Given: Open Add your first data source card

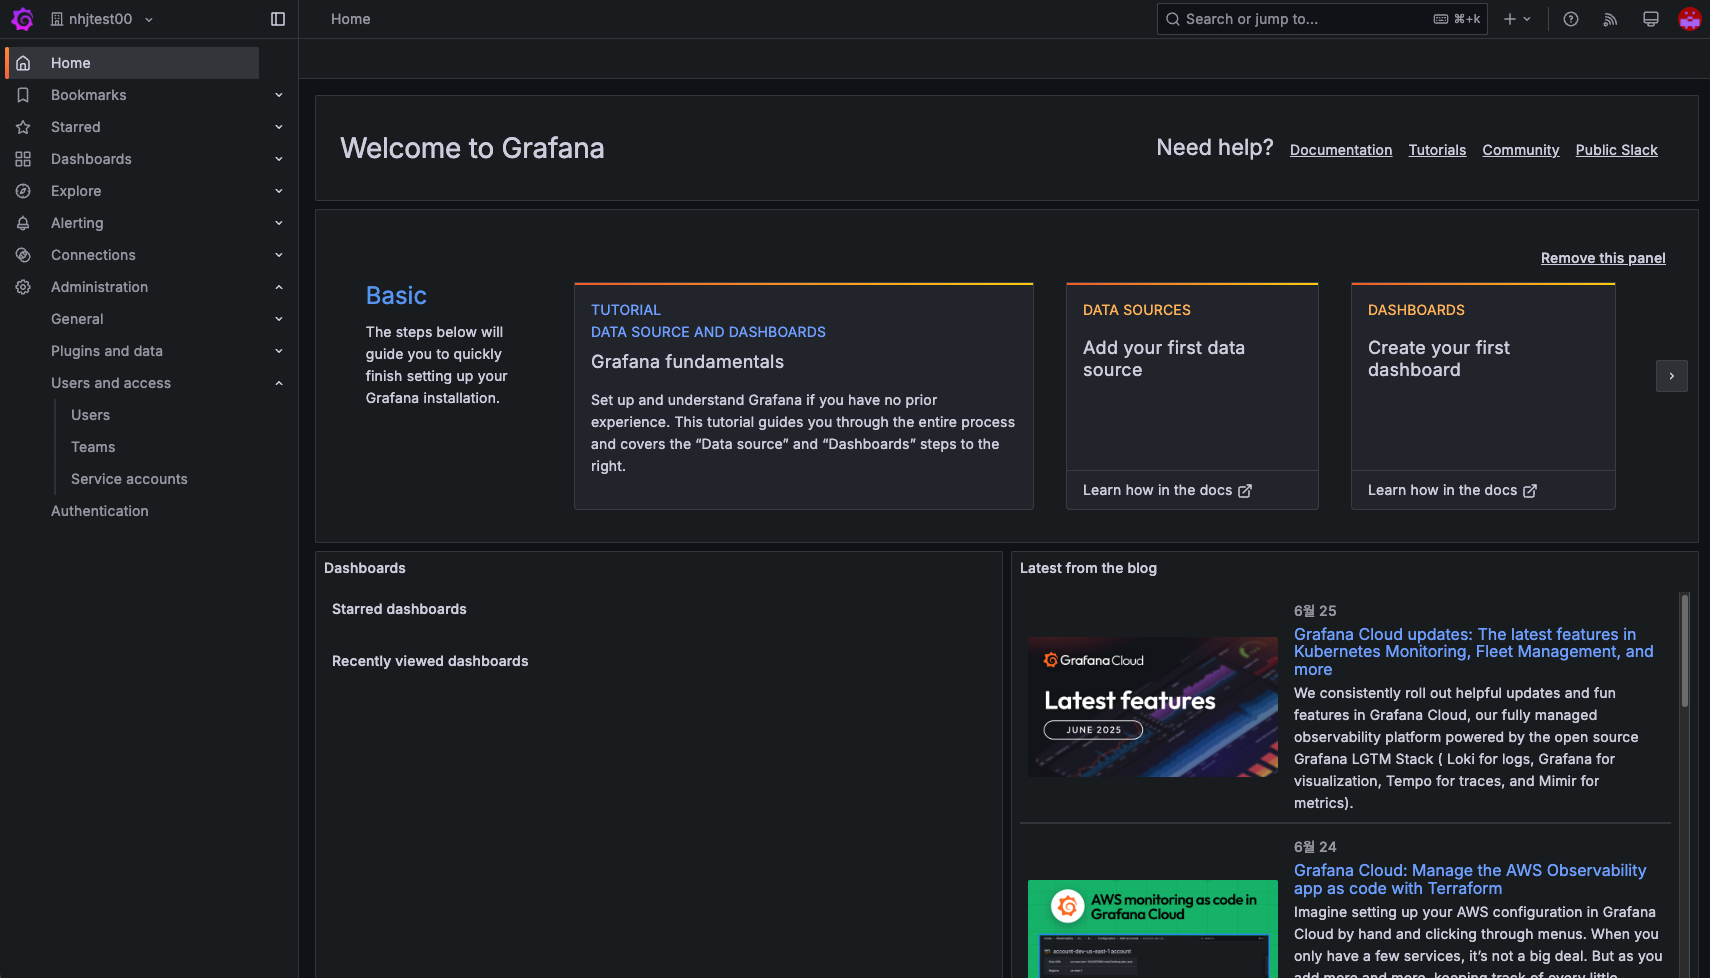Looking at the screenshot, I should (x=1192, y=396).
